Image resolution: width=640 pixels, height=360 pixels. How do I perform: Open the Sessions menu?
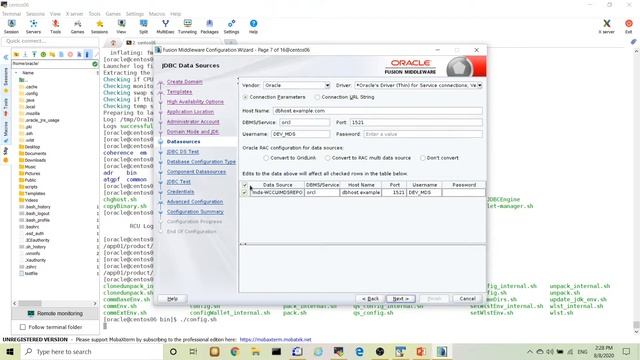[35, 13]
